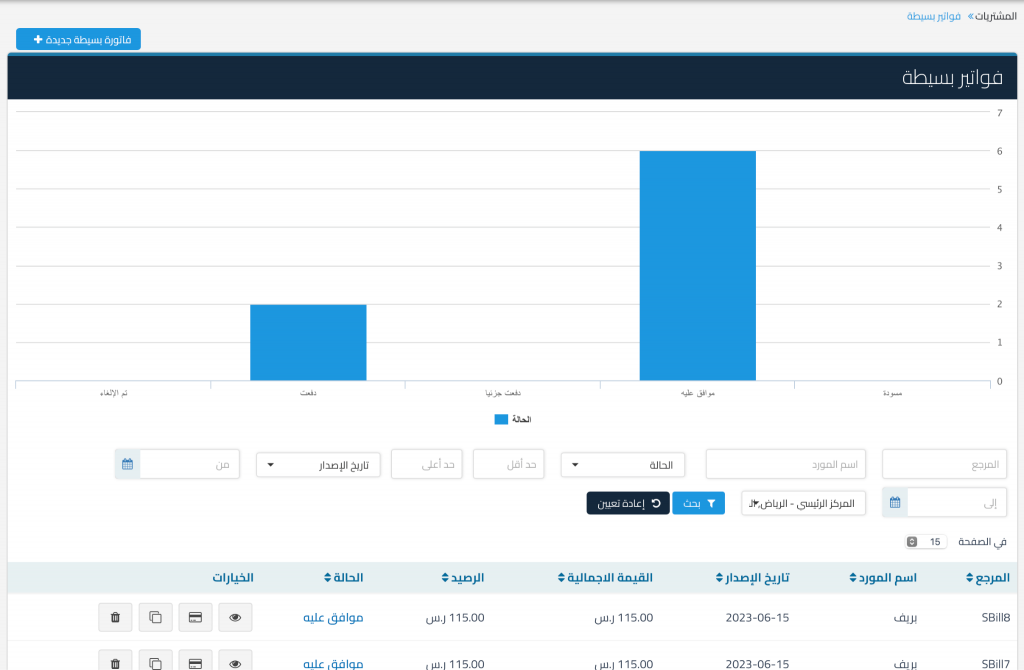Sort by تاريخ الإصدار column sort arrows

tap(720, 578)
